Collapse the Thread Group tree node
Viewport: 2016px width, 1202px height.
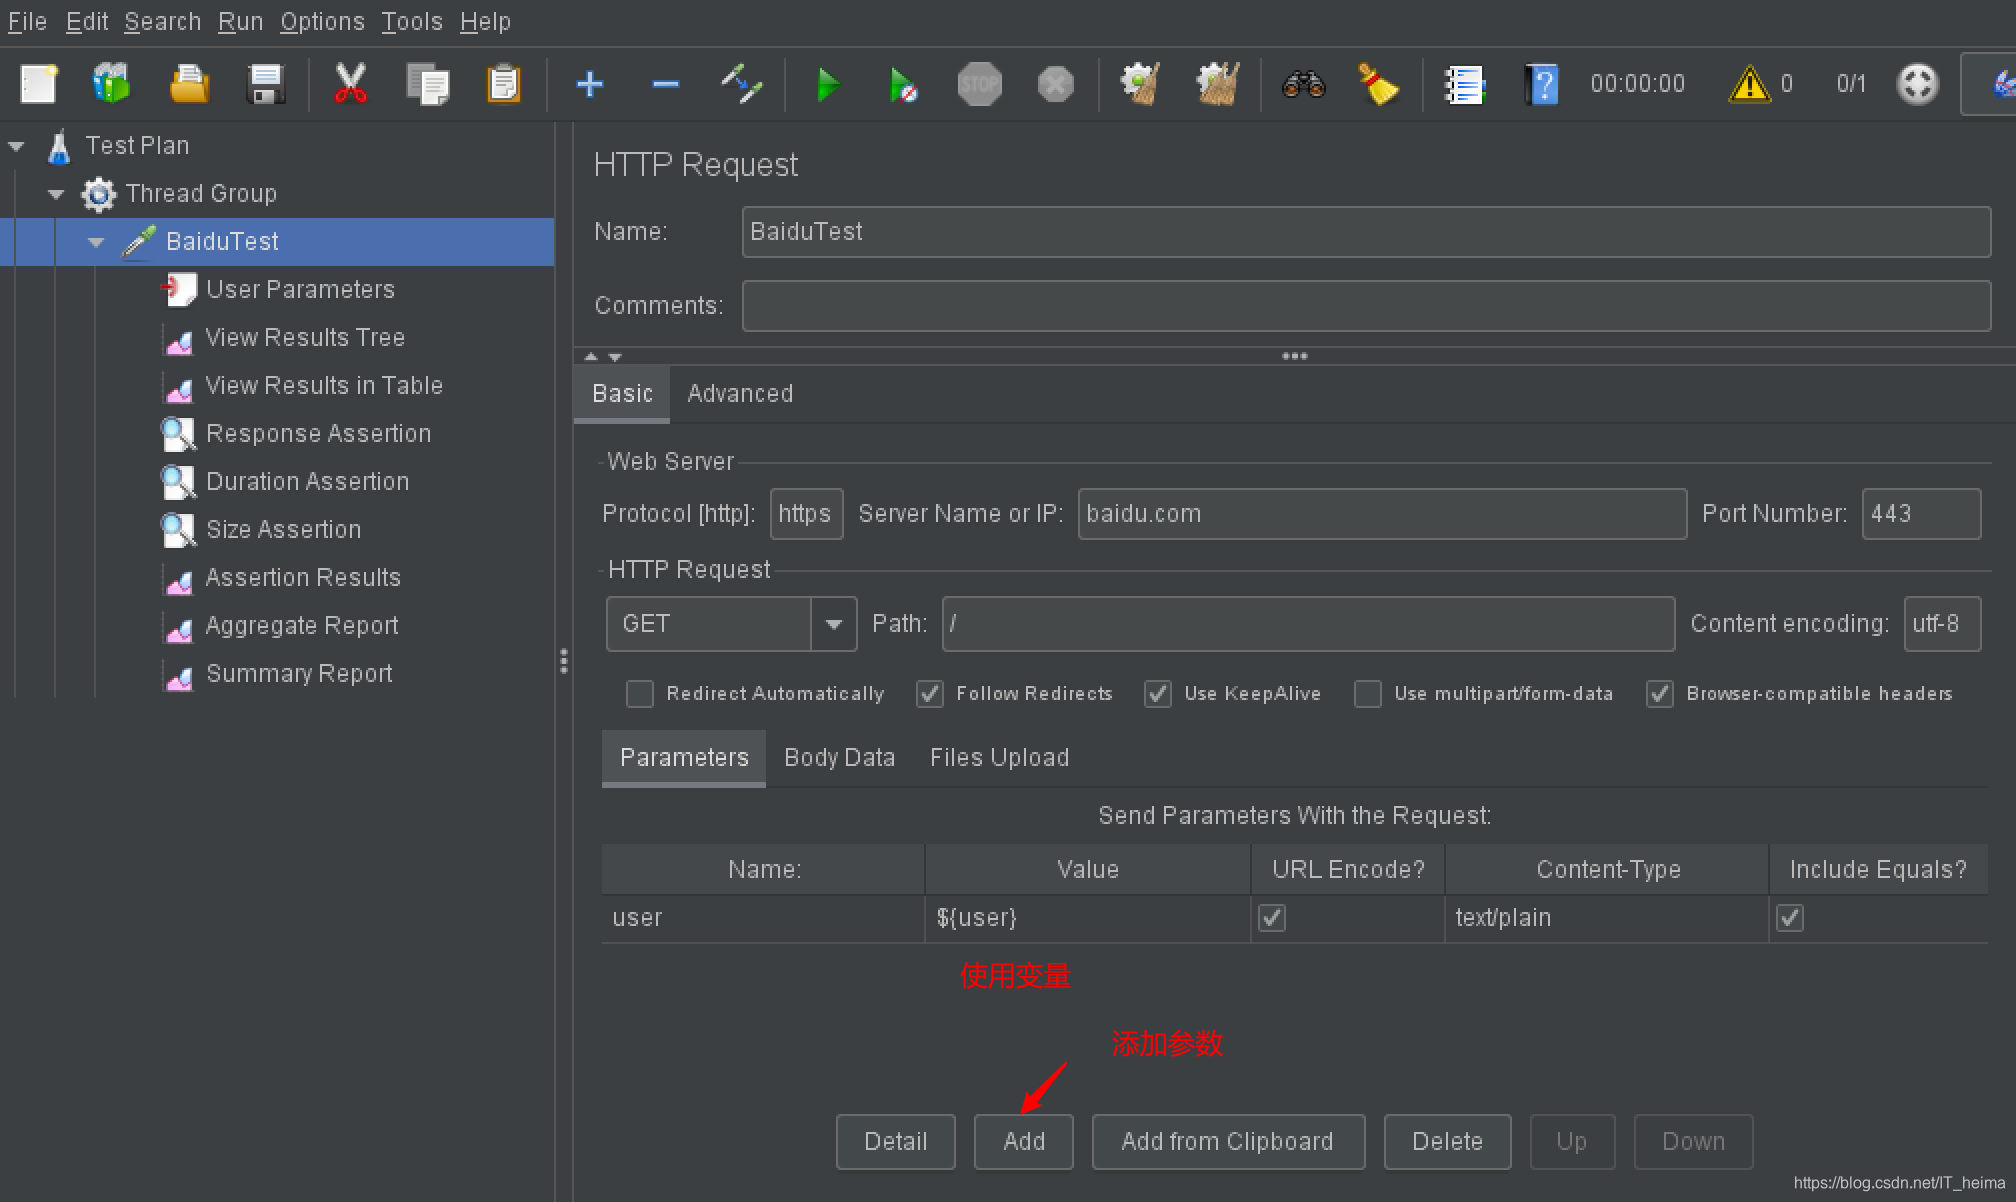coord(56,194)
